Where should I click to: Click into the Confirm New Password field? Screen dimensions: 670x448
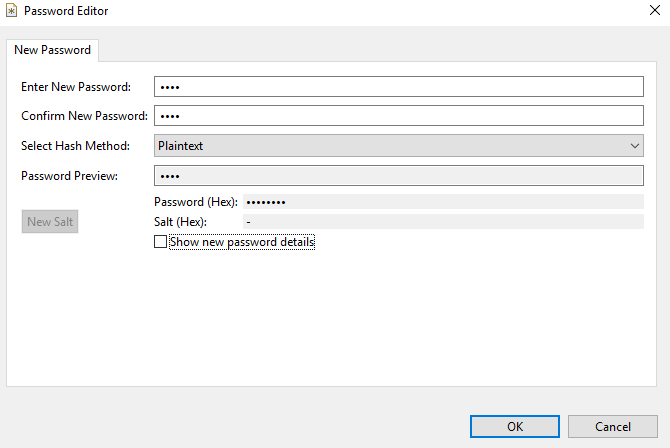(x=398, y=116)
